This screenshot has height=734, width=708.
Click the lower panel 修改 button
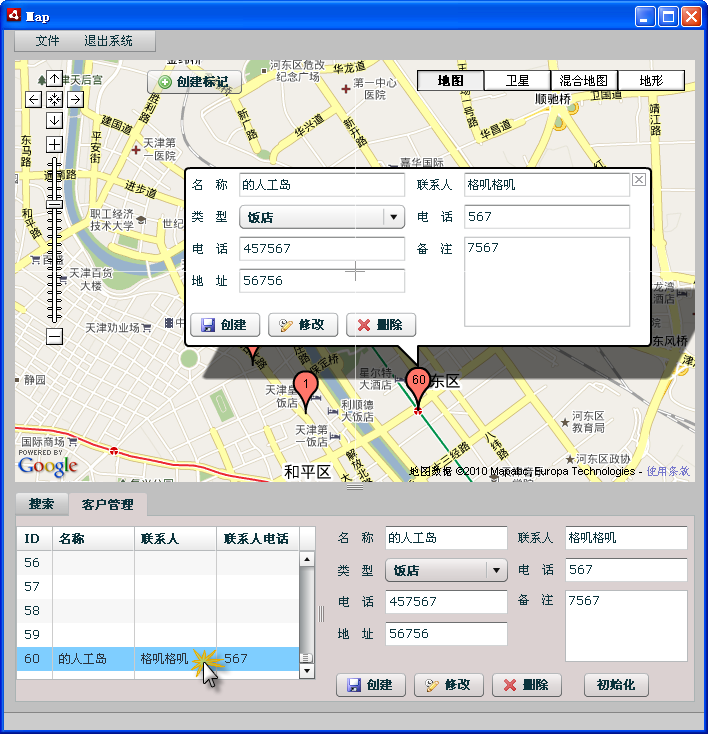coord(449,685)
